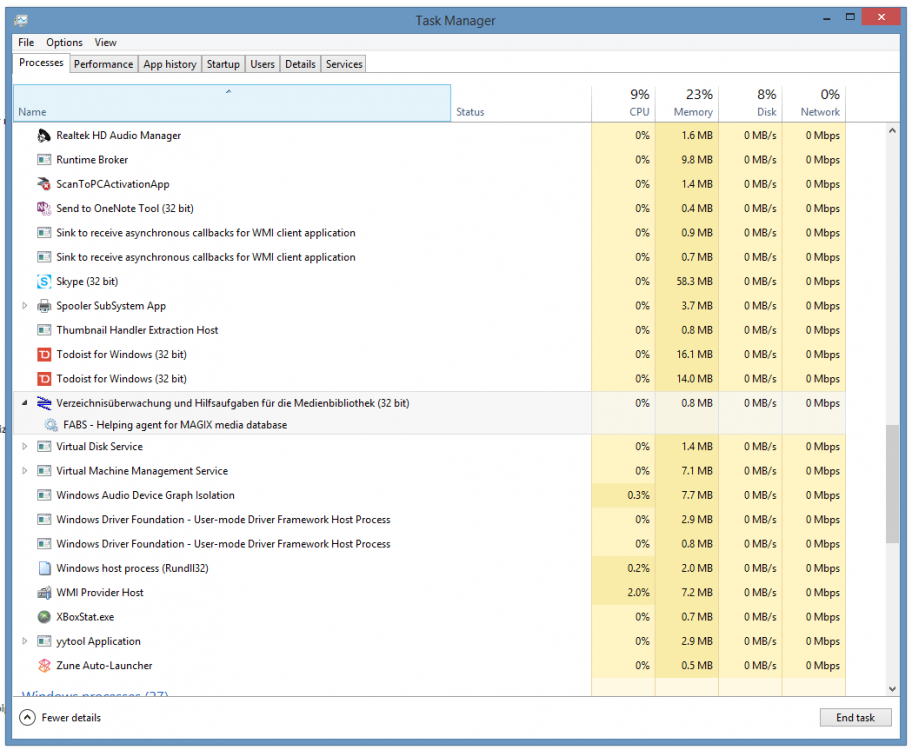
Task: Select the Verzeichnisüberwachung process icon
Action: point(44,403)
